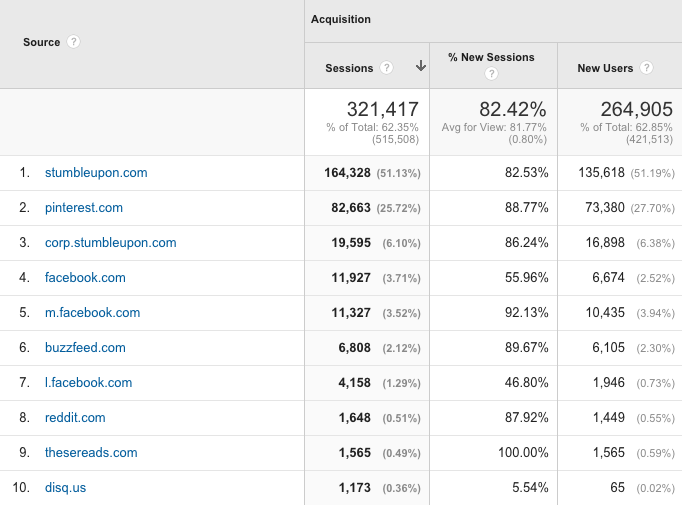Select sessions value 11,927
Image resolution: width=682 pixels, height=505 pixels.
click(x=351, y=278)
